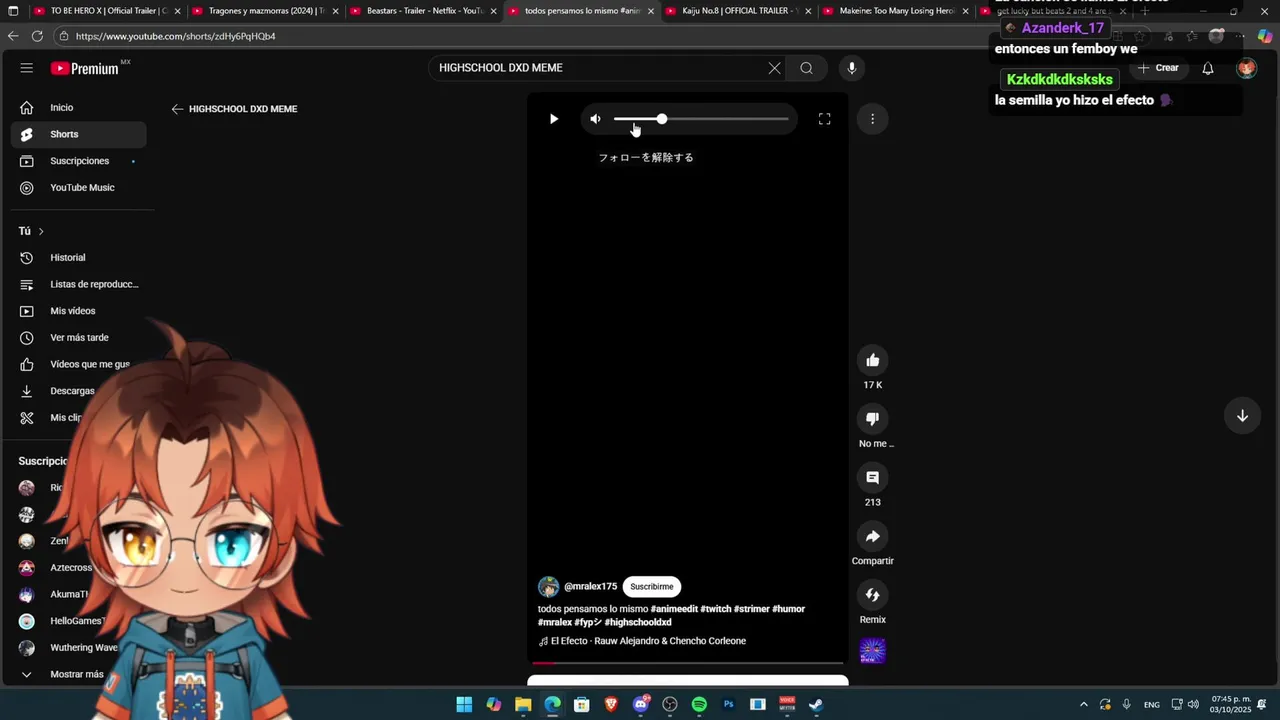Share the Short via Compartir

(872, 537)
